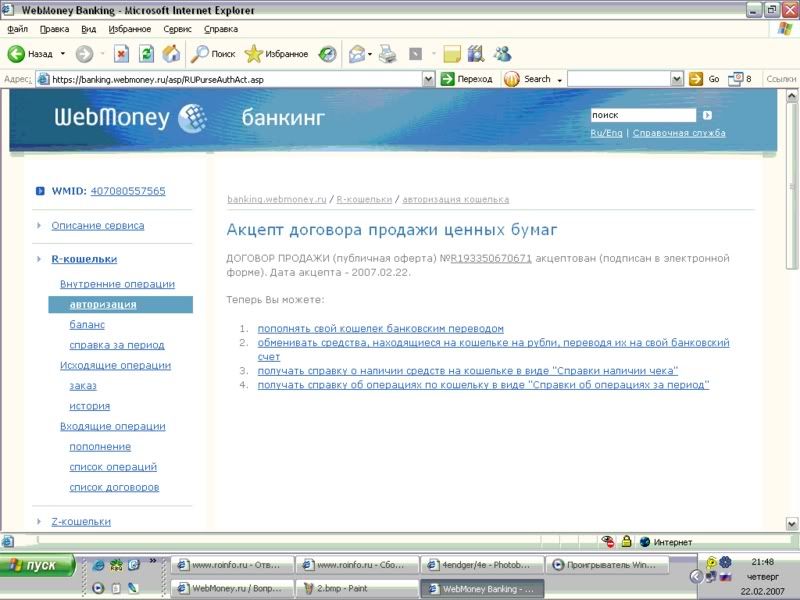Switch to 2.bmp - Paint taskbar window
800x600 pixels.
(357, 588)
